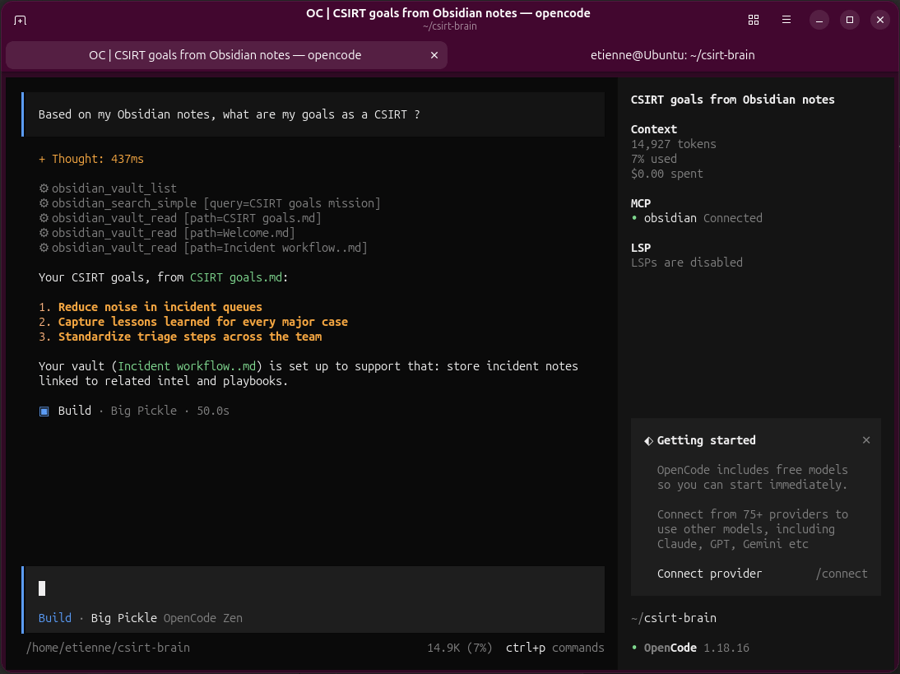Show the tab overview grid icon
This screenshot has height=674, width=900.
click(754, 20)
